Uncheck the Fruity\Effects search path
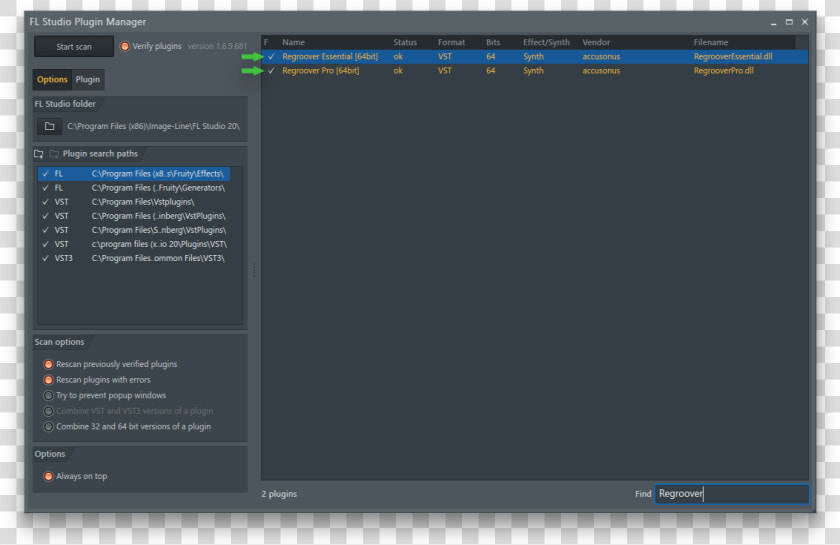The width and height of the screenshot is (840, 545). click(46, 174)
